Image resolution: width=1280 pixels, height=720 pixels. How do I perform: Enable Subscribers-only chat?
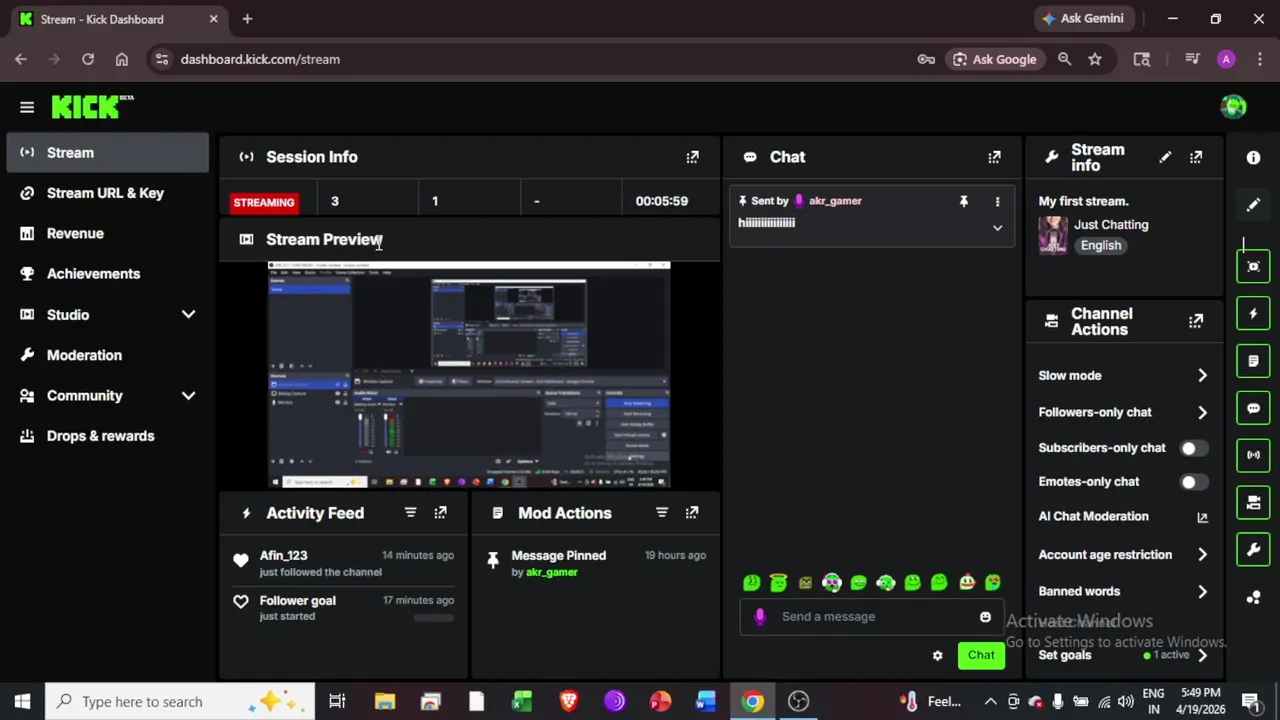tap(1193, 448)
